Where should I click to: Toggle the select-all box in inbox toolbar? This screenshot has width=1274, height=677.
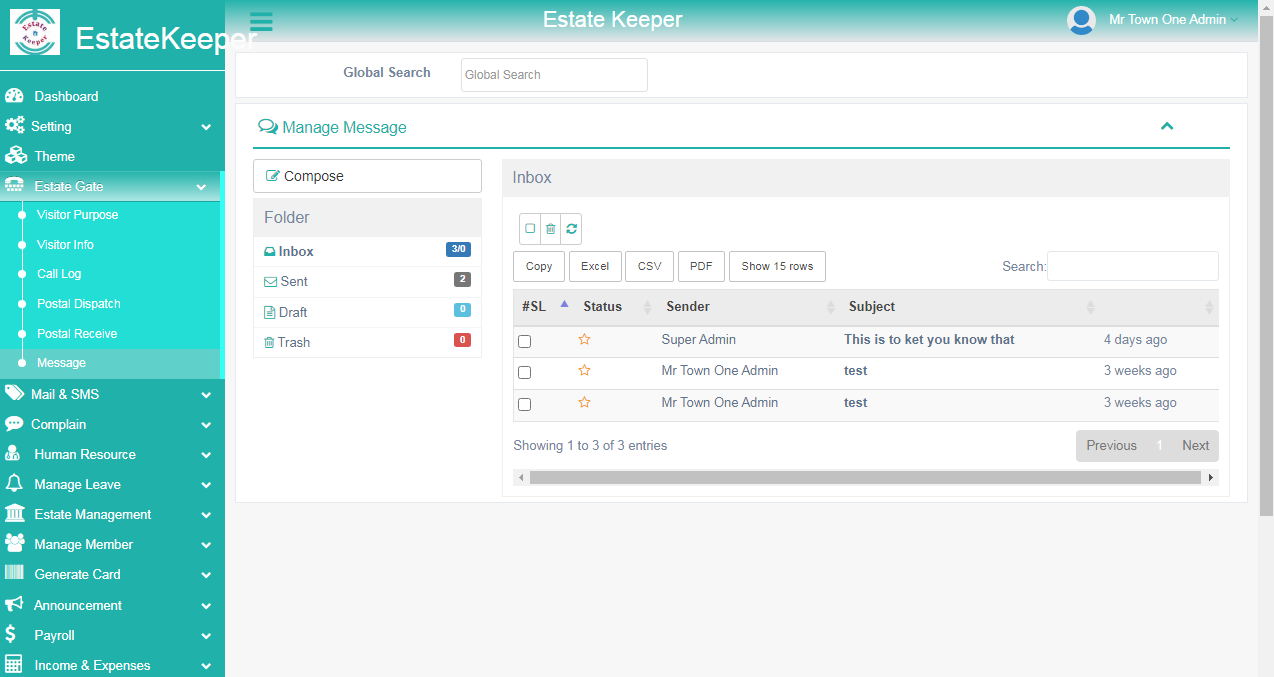pos(530,228)
